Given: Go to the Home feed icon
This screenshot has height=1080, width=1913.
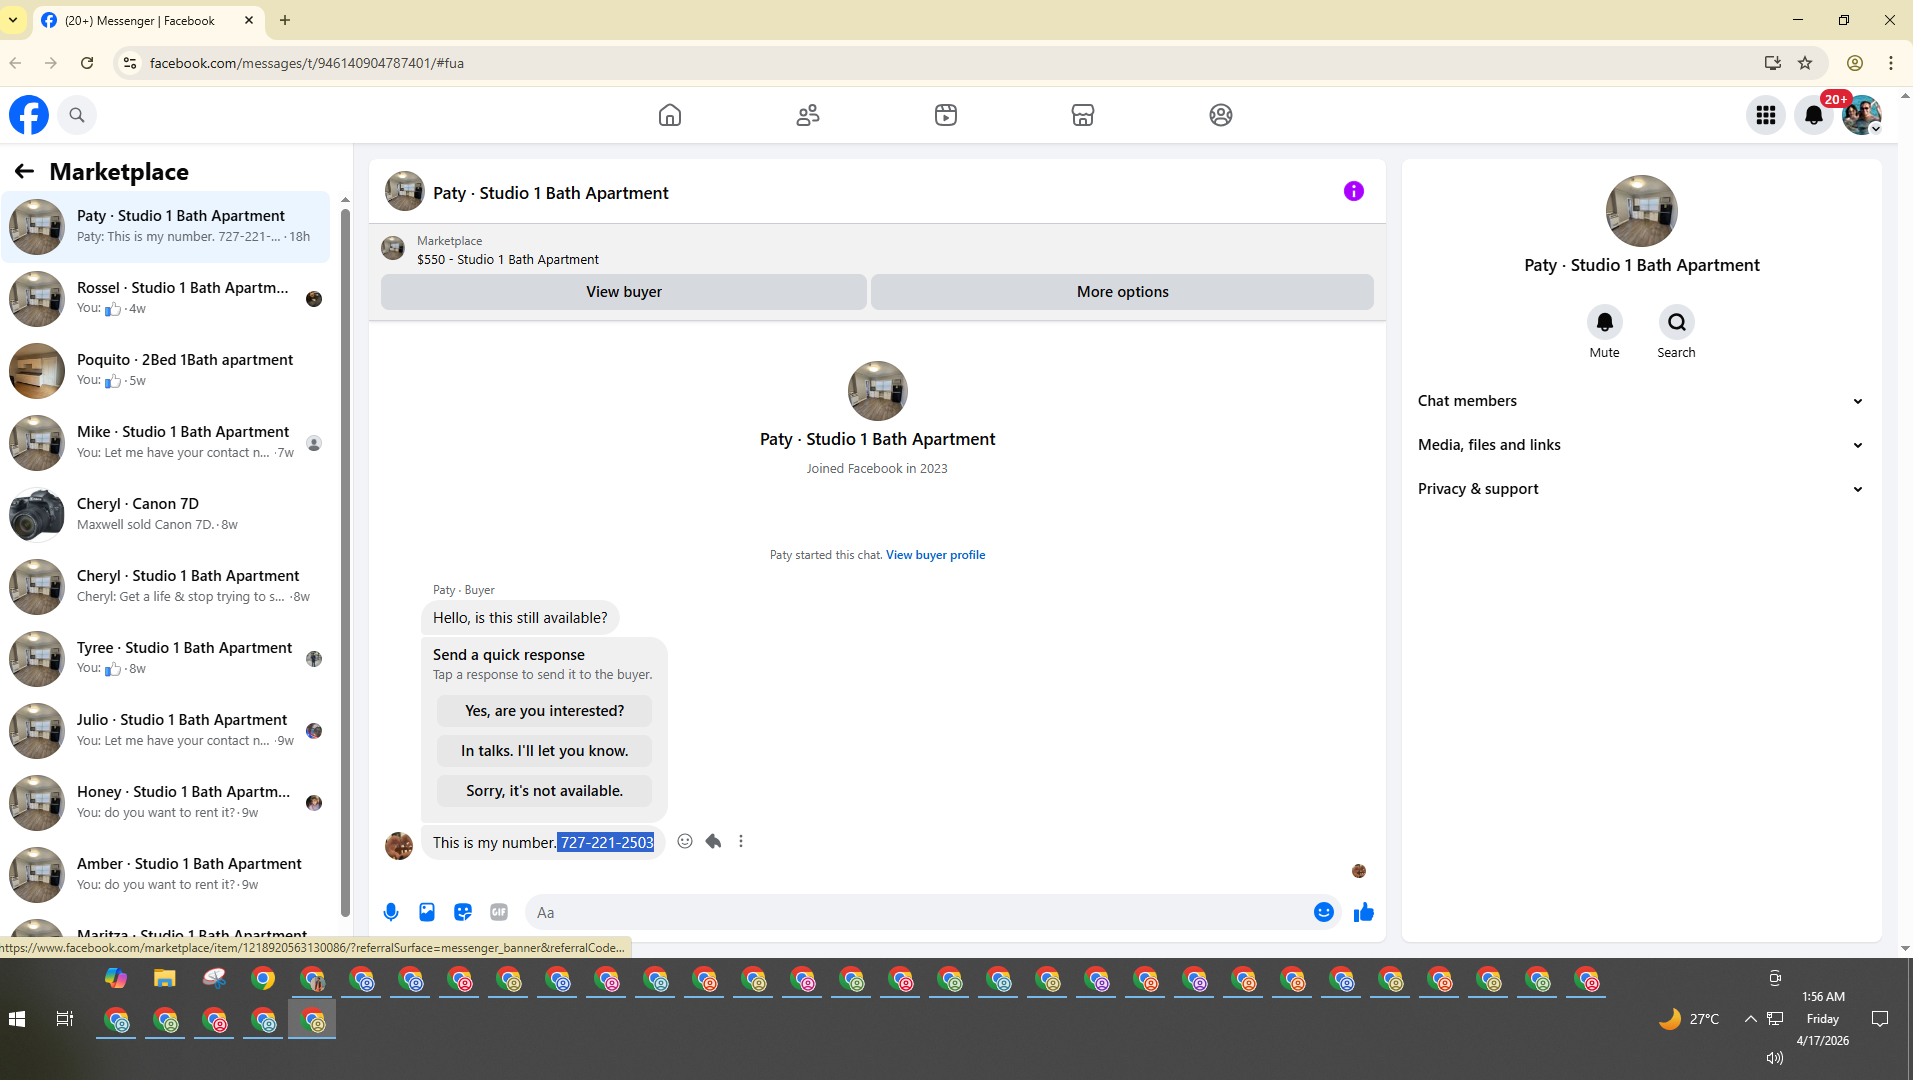Looking at the screenshot, I should (x=670, y=115).
